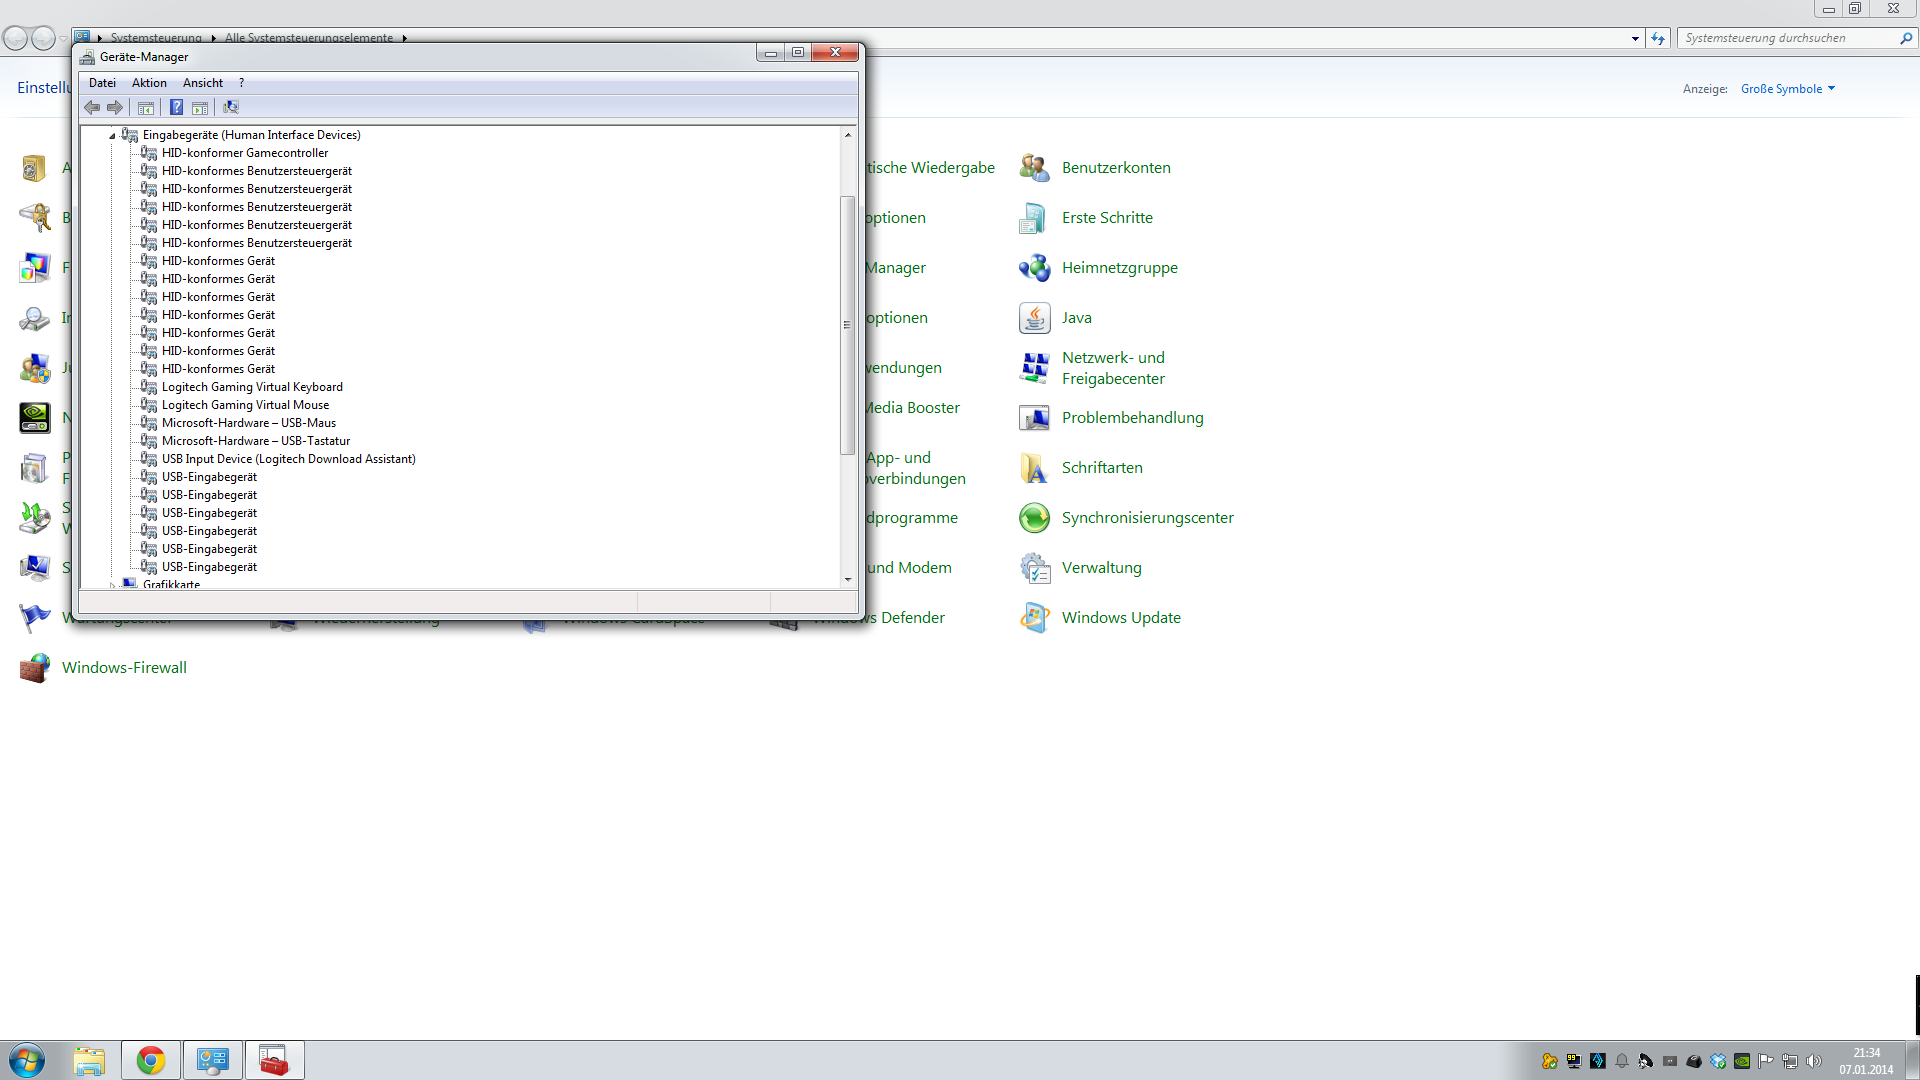The width and height of the screenshot is (1920, 1080).
Task: Click the show/hide action pane toolbar icon
Action: coord(200,107)
